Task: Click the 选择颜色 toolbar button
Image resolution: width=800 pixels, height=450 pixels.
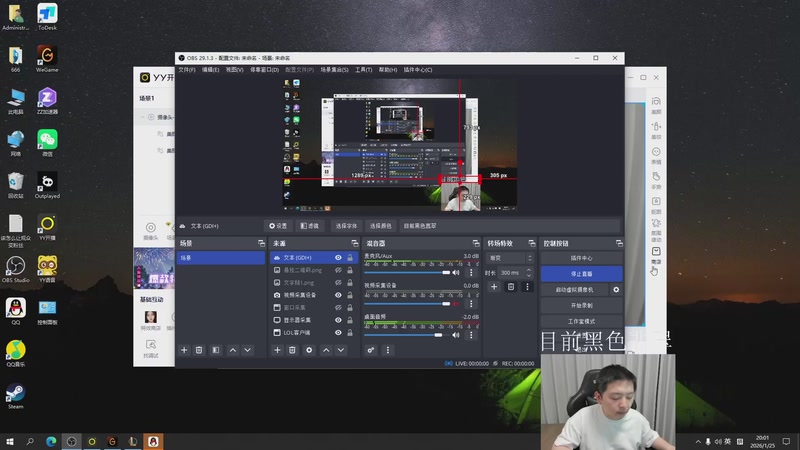Action: pos(381,226)
